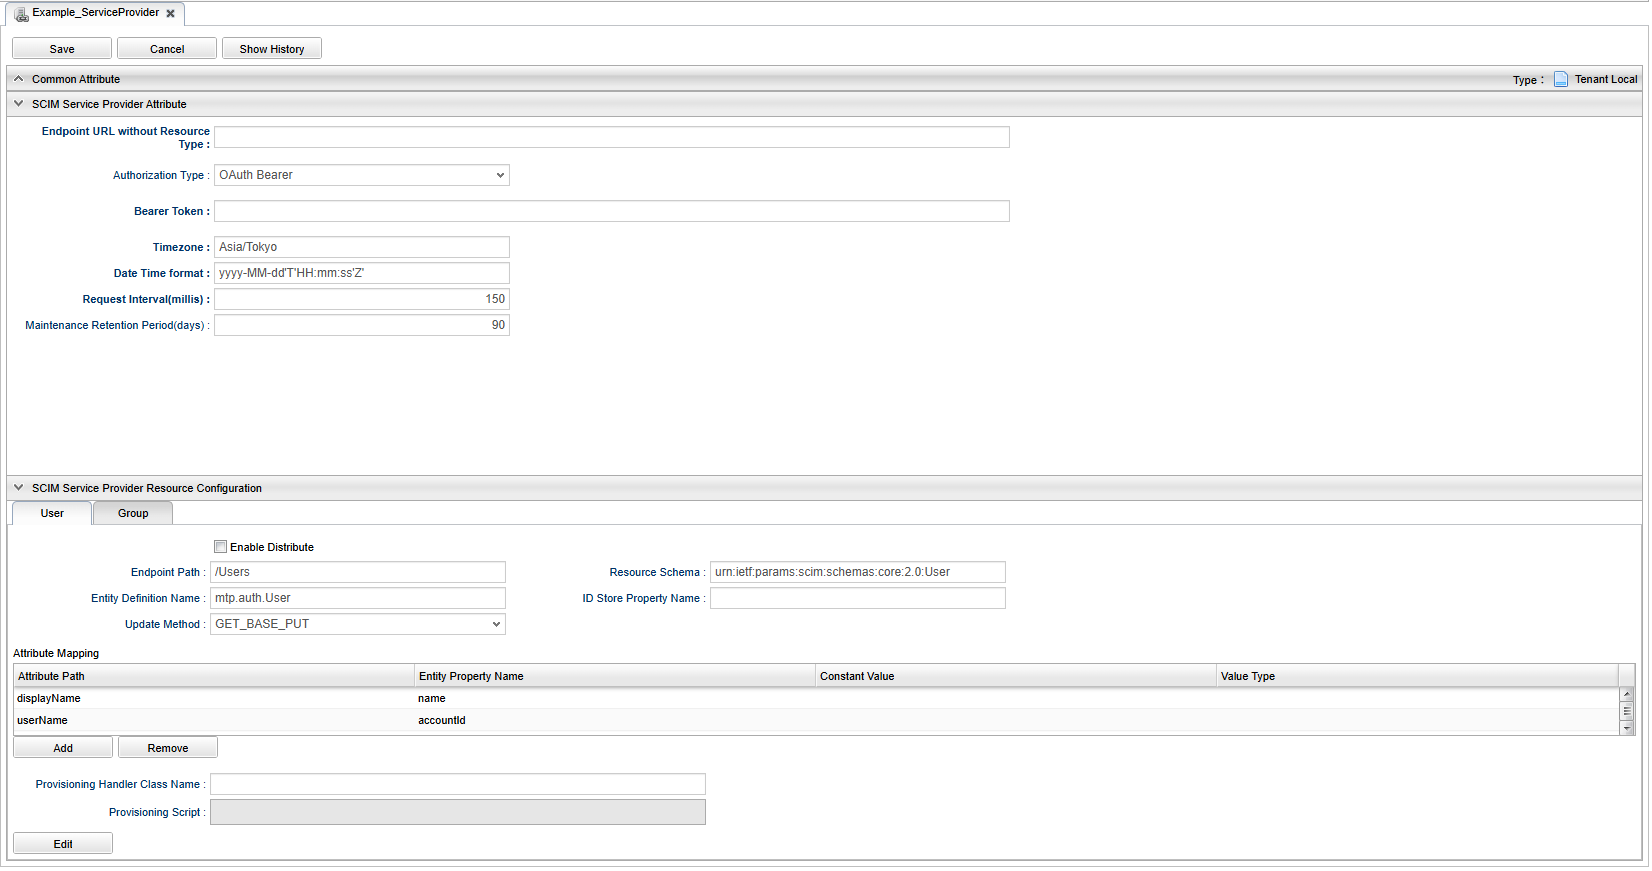Remove the selected attribute mapping
This screenshot has width=1652, height=871.
tap(168, 748)
